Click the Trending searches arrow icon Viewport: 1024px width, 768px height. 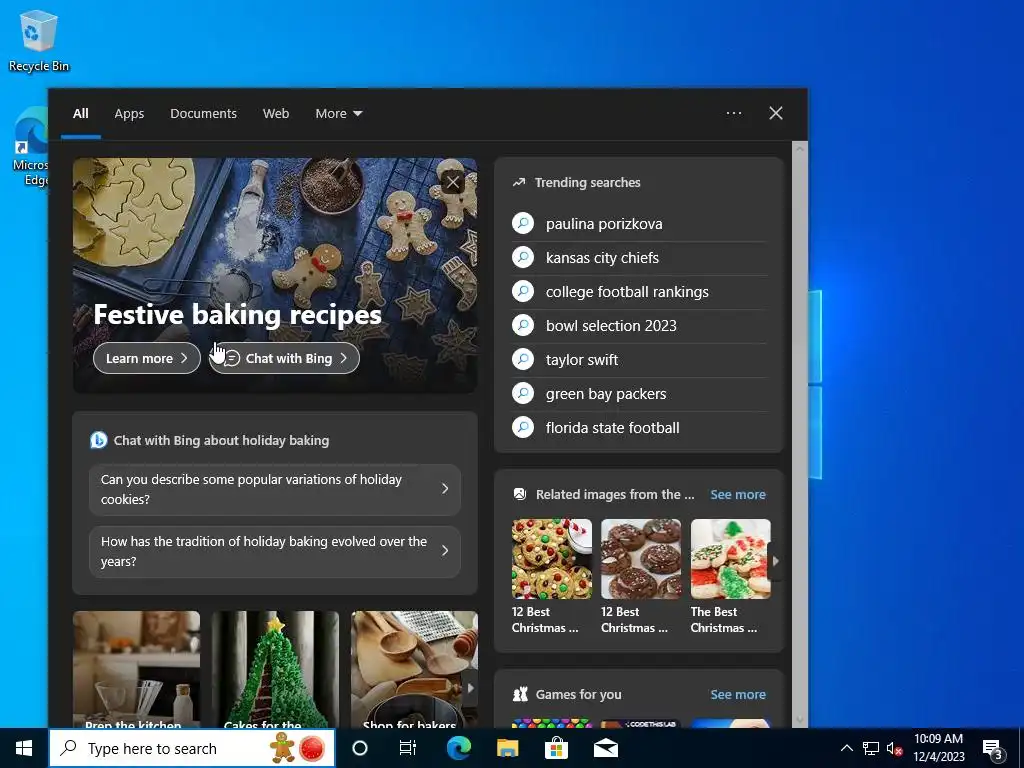[x=519, y=183]
